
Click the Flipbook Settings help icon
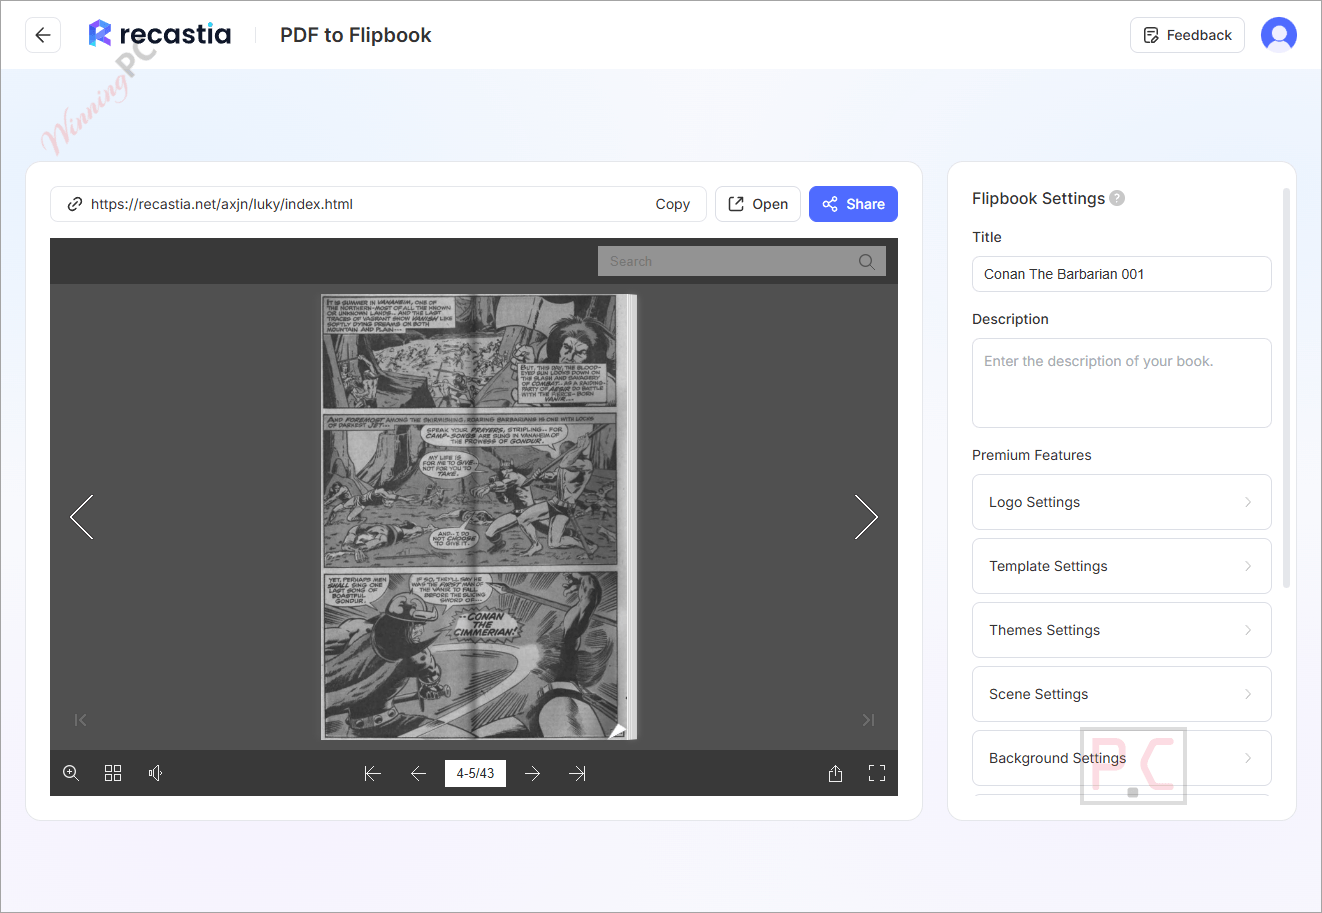(x=1117, y=198)
